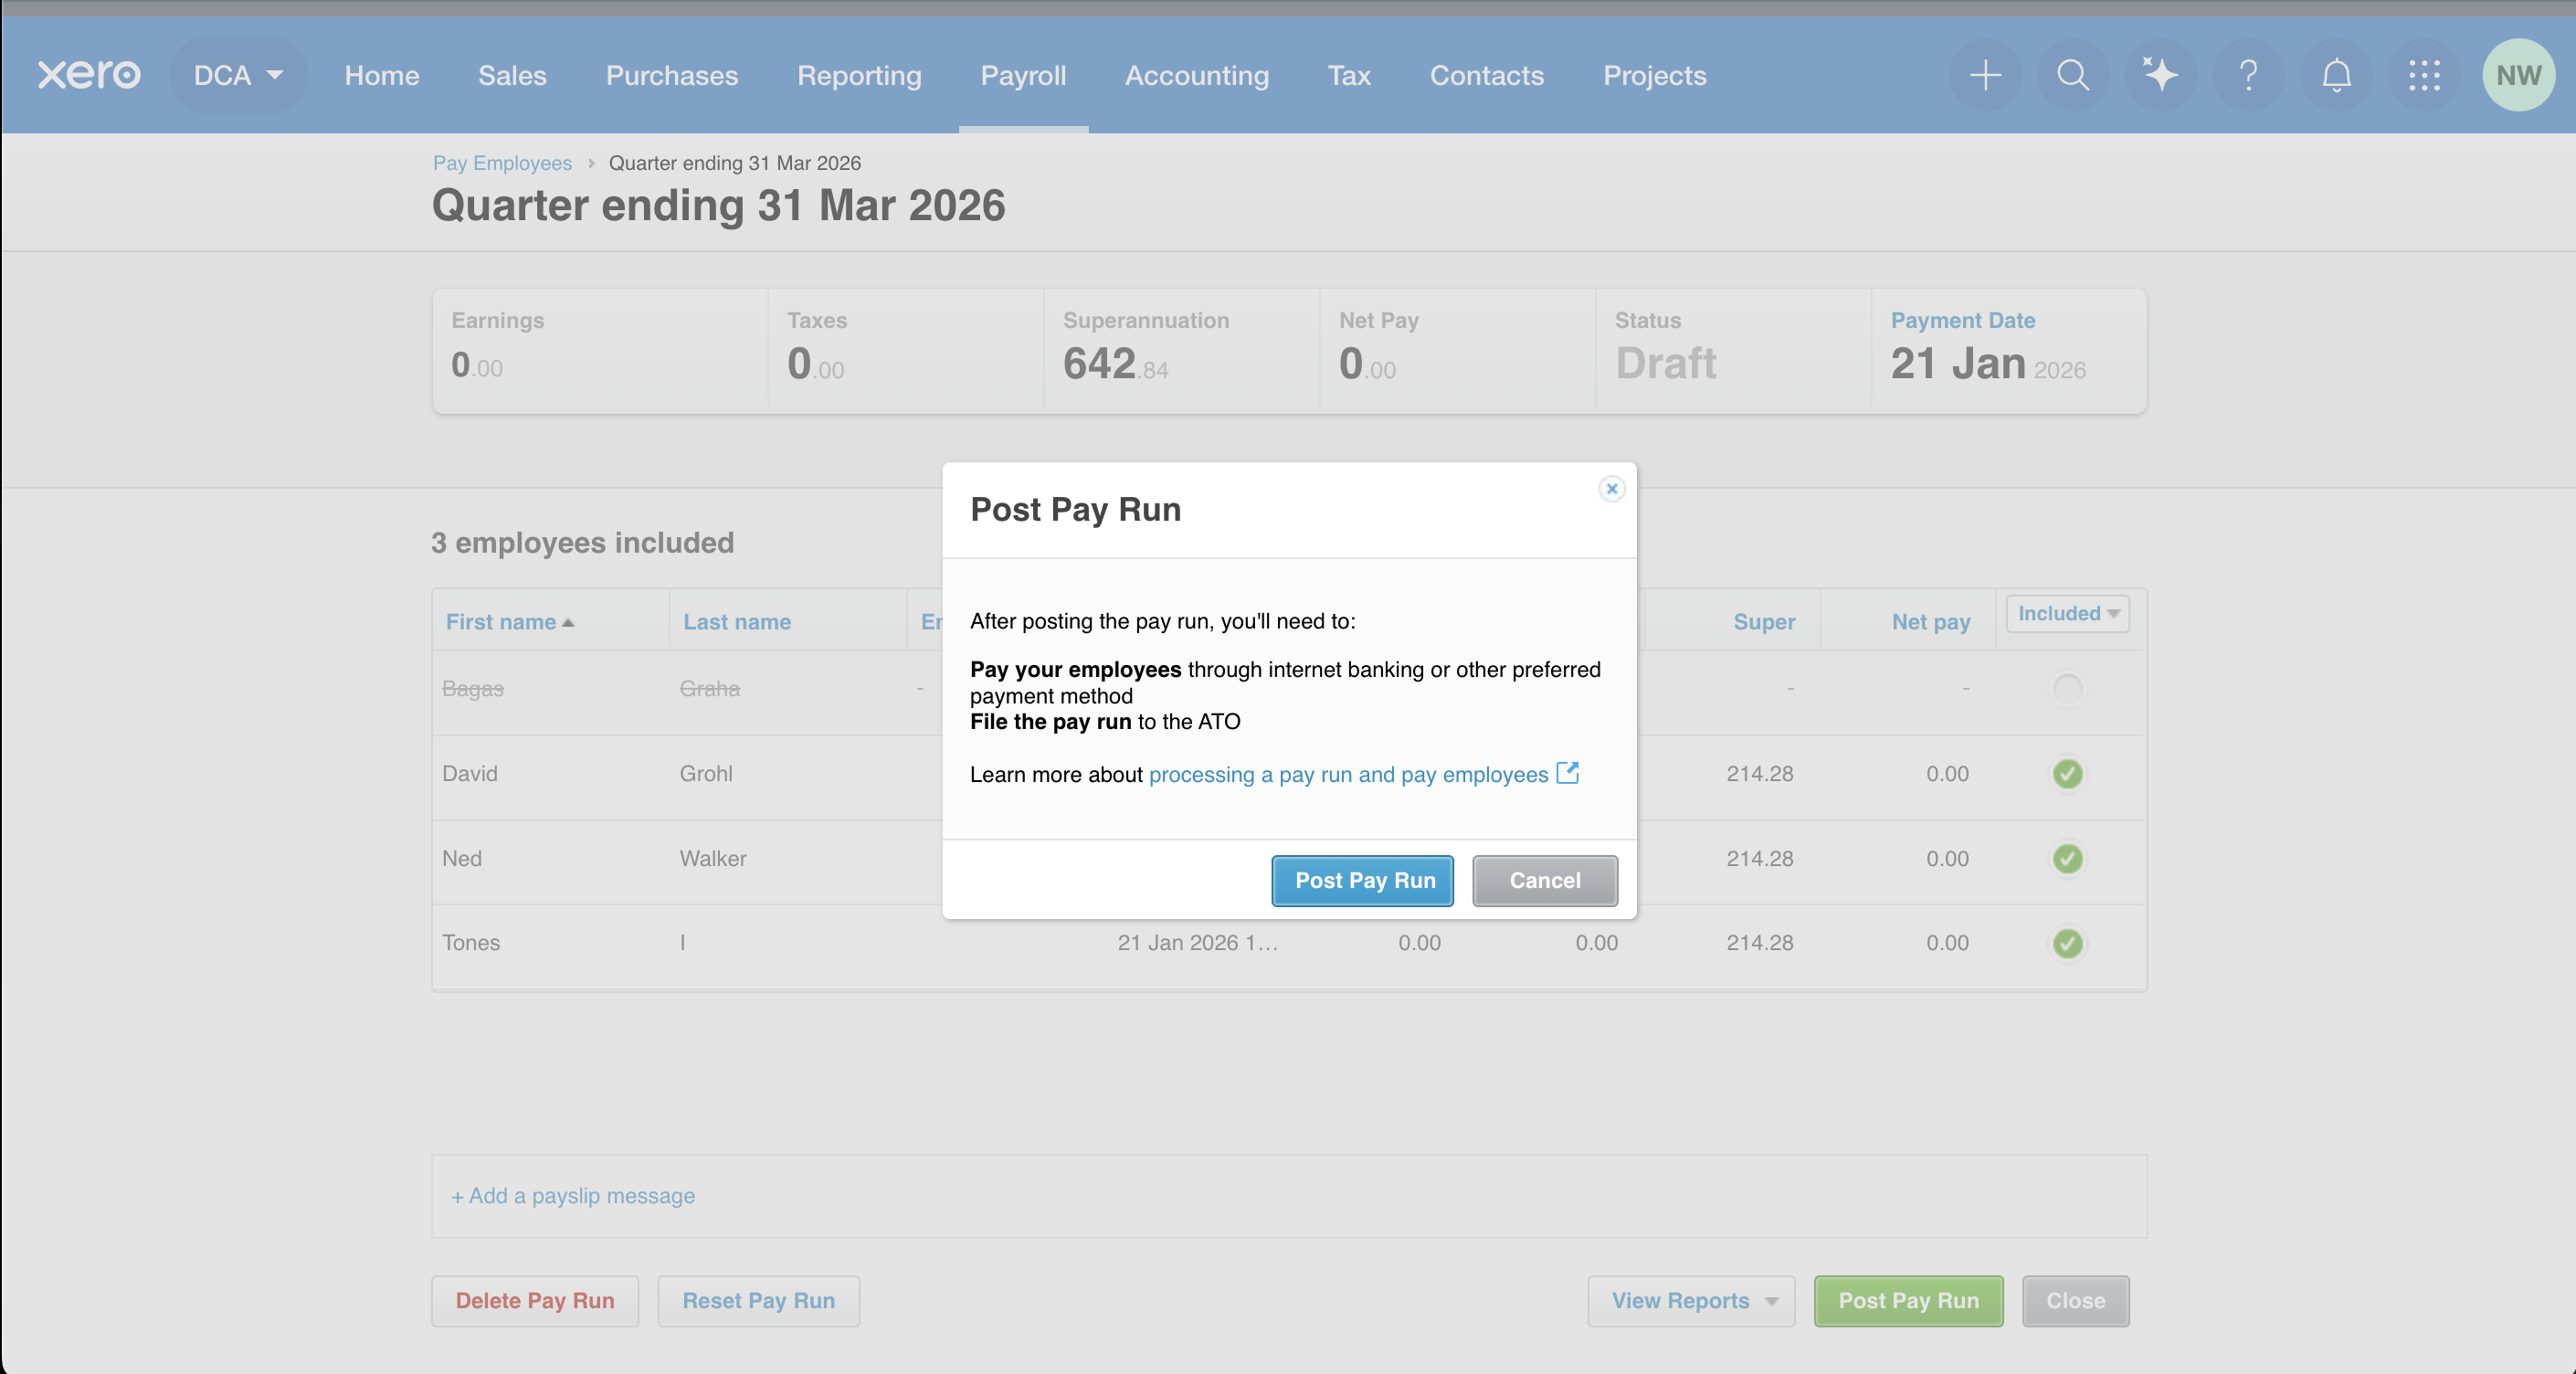Toggle included checkmark for David Grohl
This screenshot has width=2576, height=1374.
[x=2067, y=773]
